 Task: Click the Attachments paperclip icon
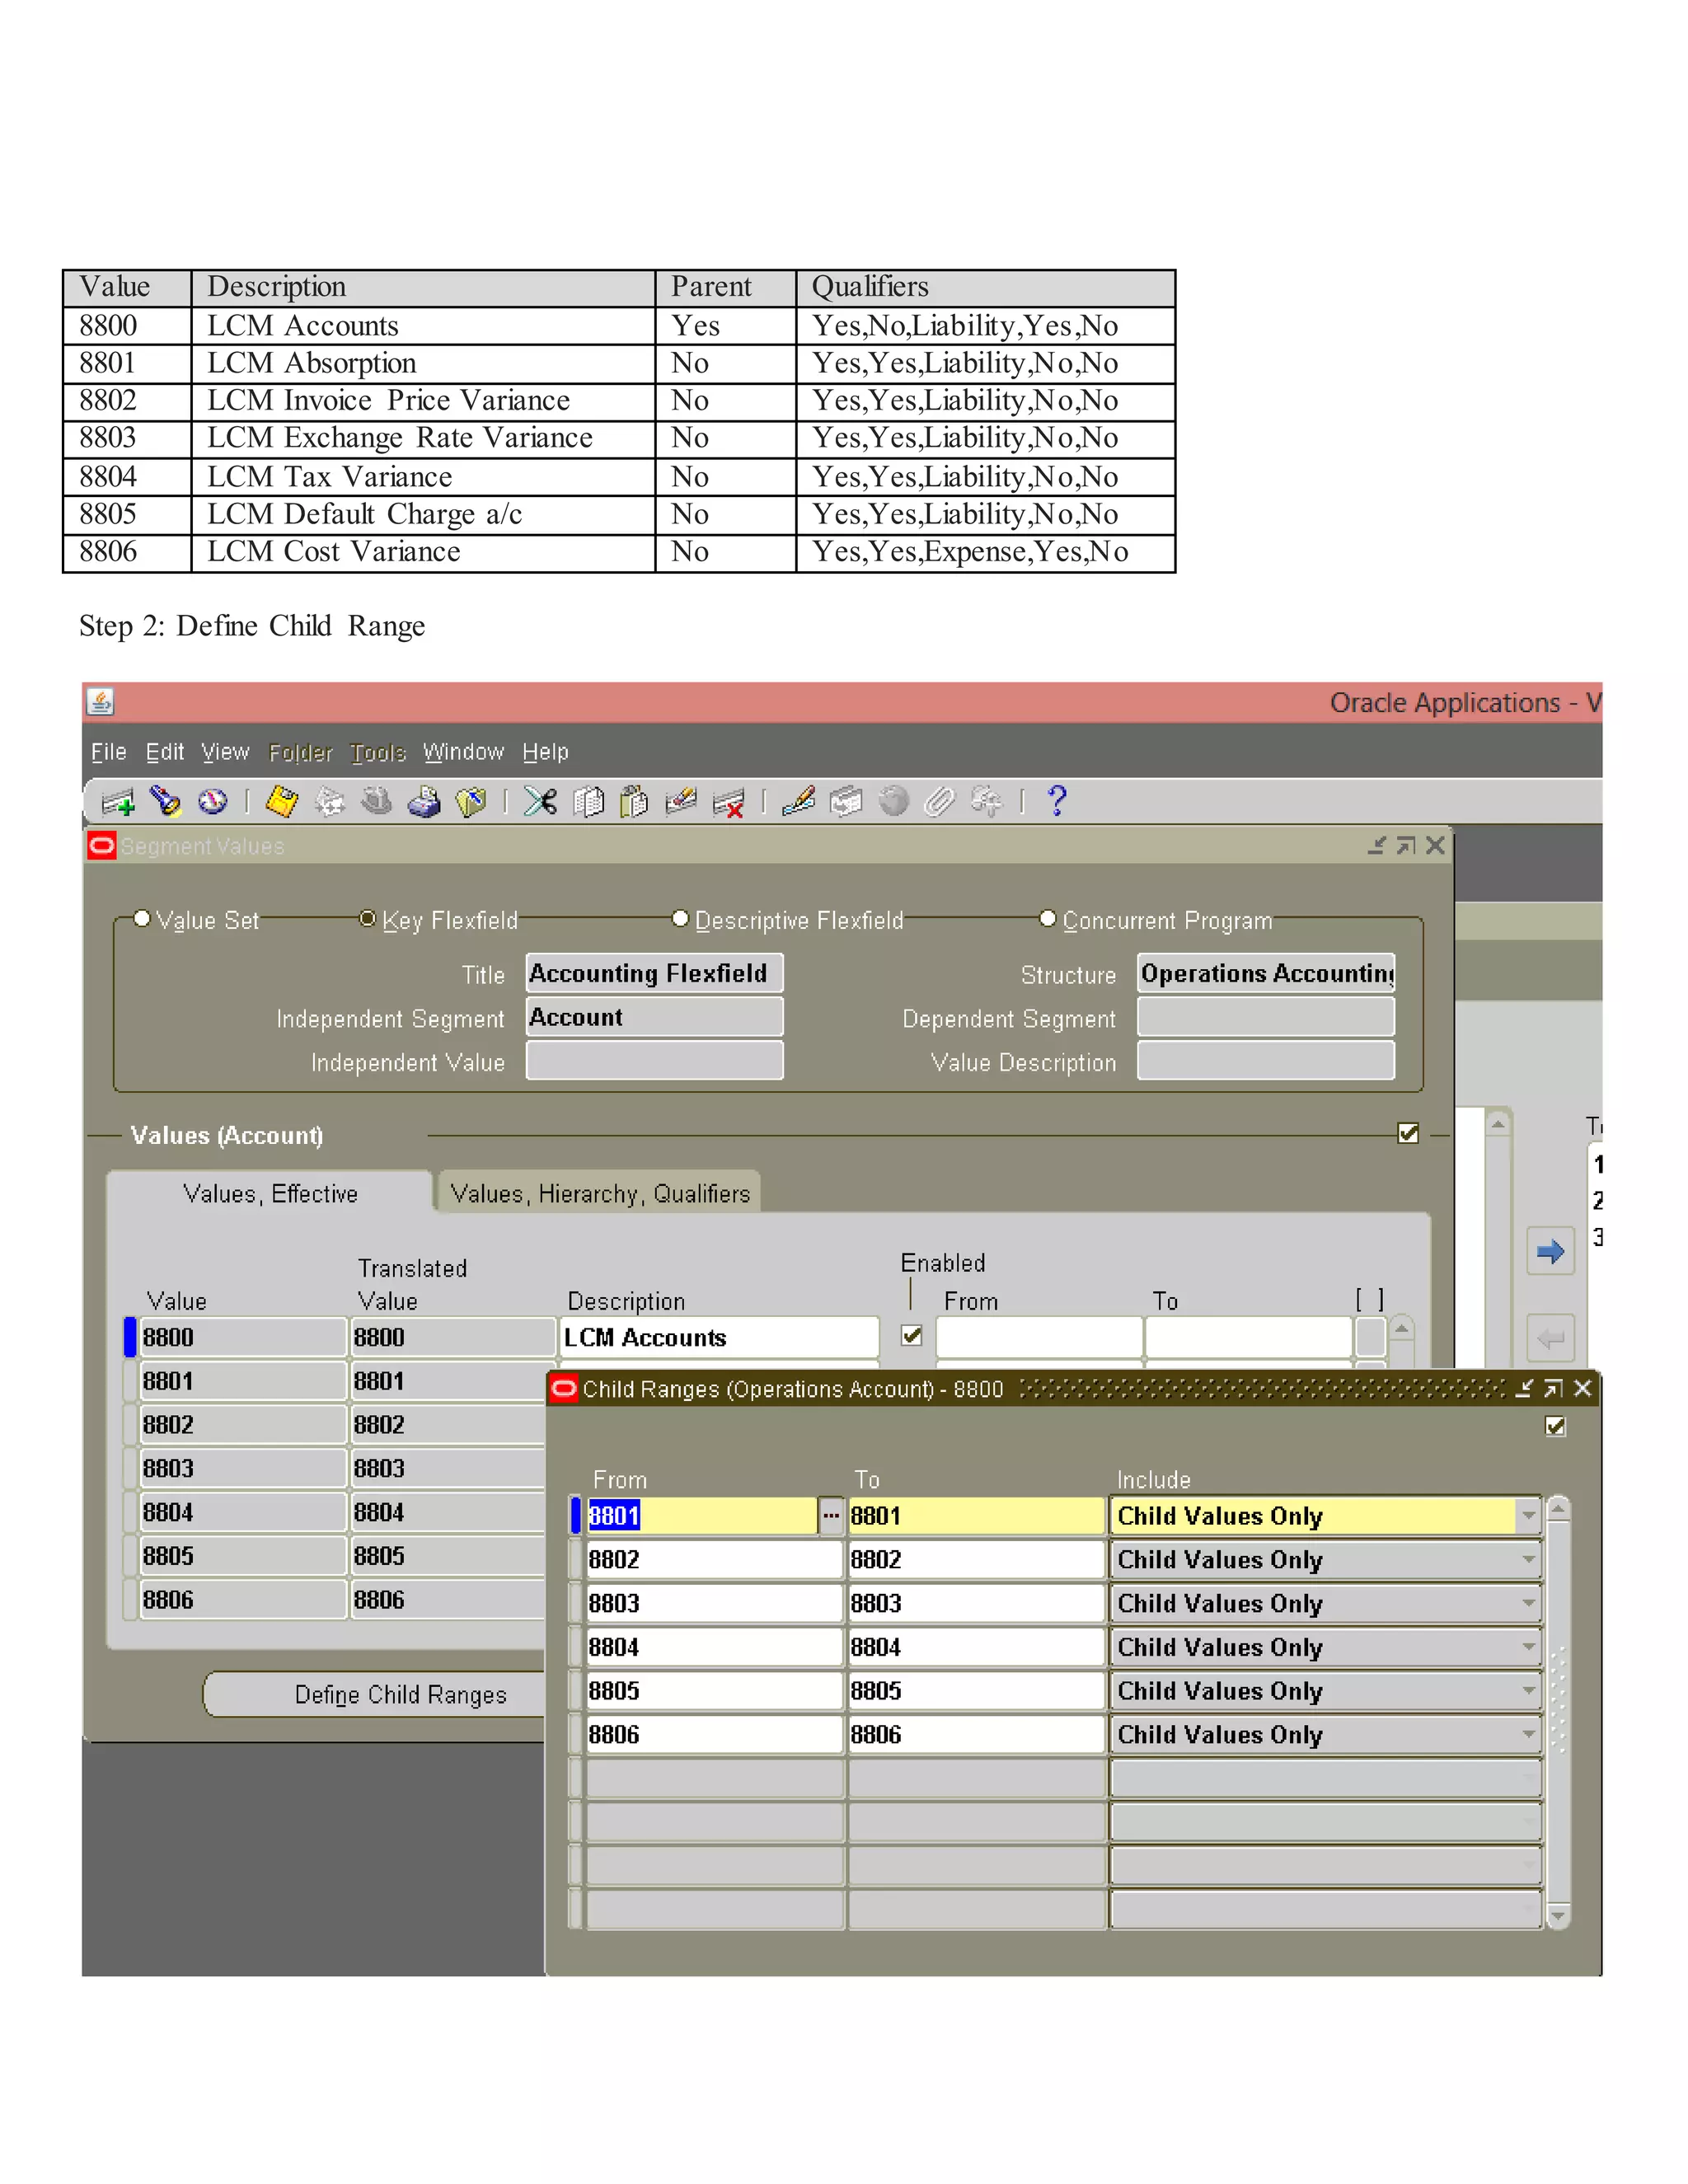pos(940,802)
